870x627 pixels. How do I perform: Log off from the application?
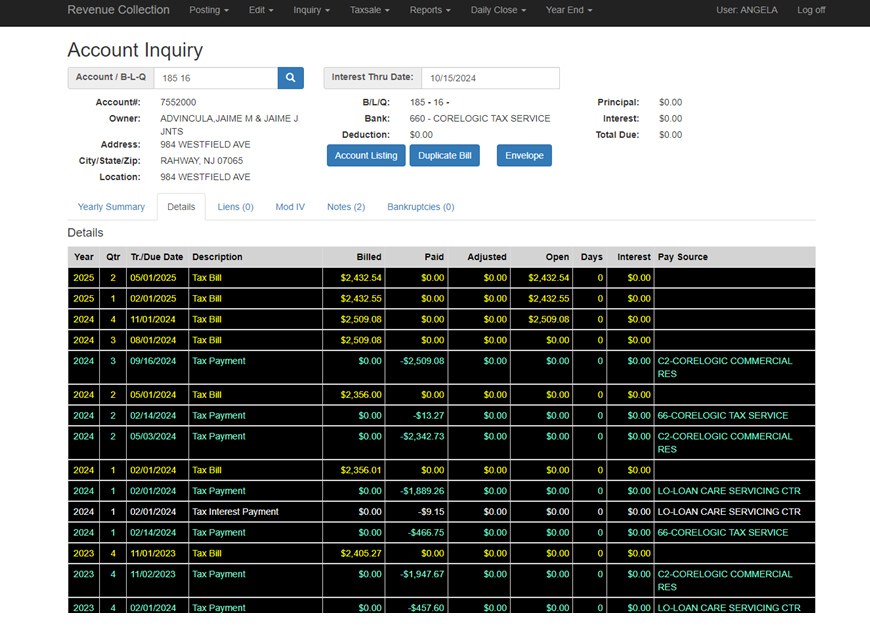pos(811,10)
